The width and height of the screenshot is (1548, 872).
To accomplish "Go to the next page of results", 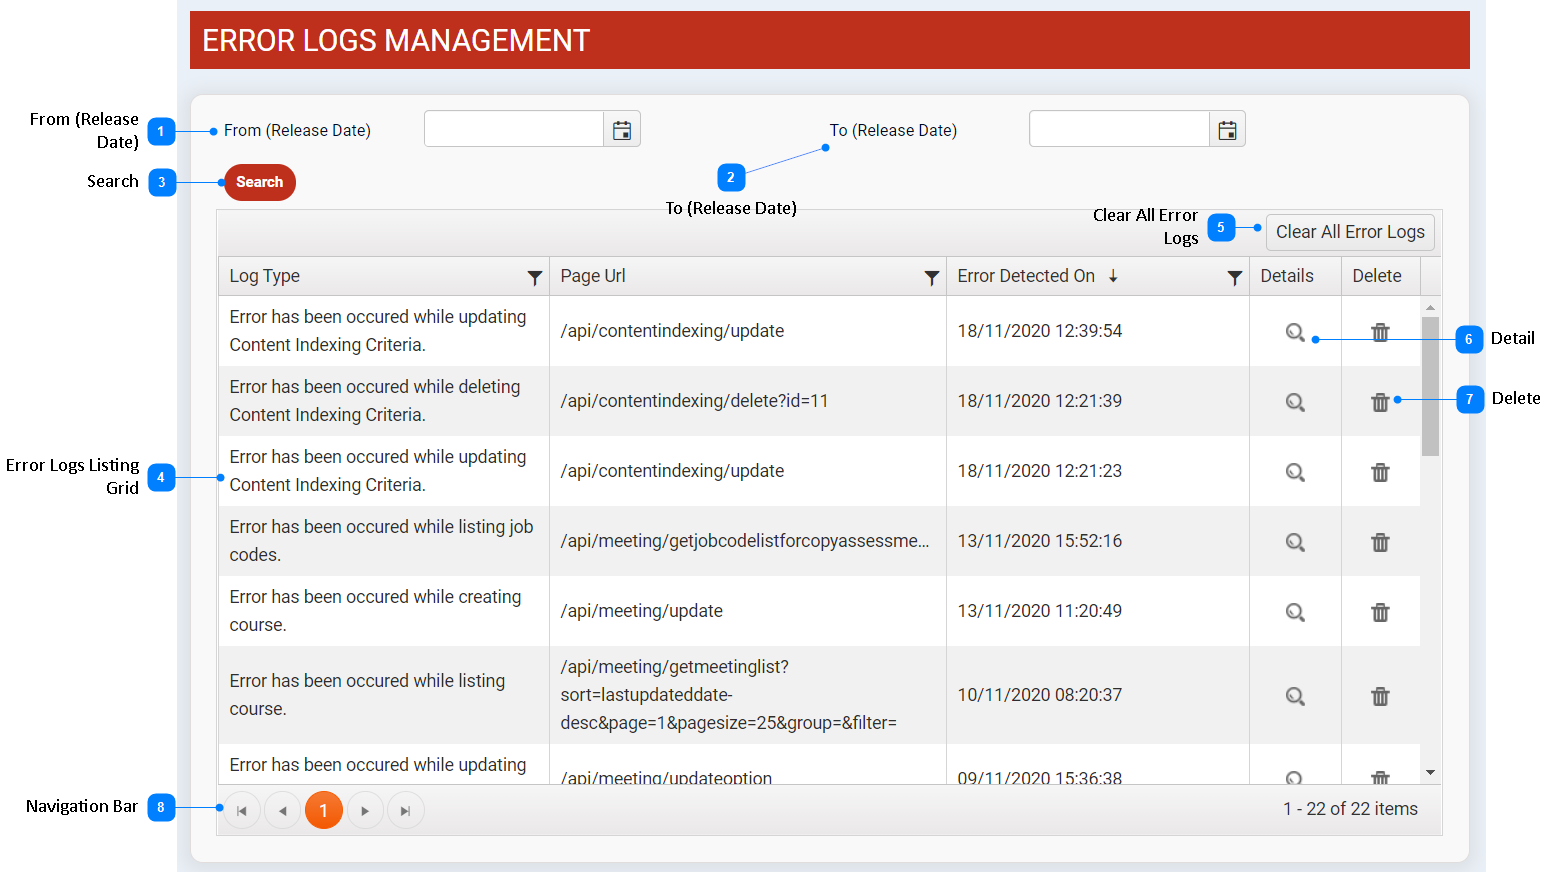I will 365,811.
